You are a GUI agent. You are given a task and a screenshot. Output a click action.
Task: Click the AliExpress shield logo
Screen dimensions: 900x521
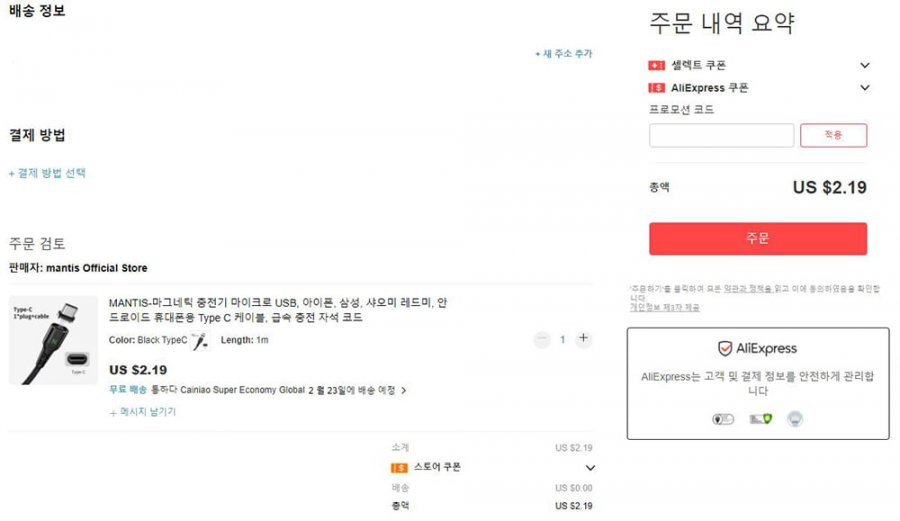point(725,348)
